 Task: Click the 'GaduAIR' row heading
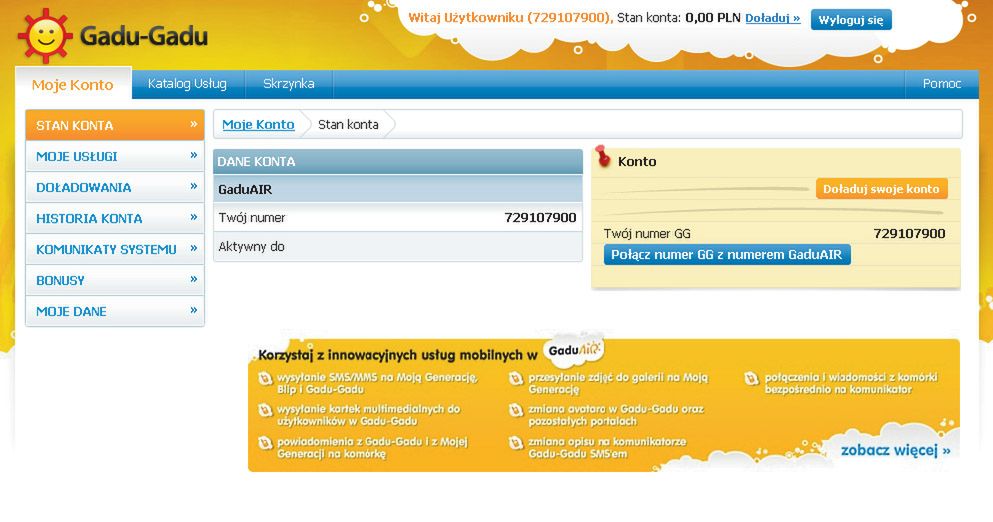coord(245,189)
